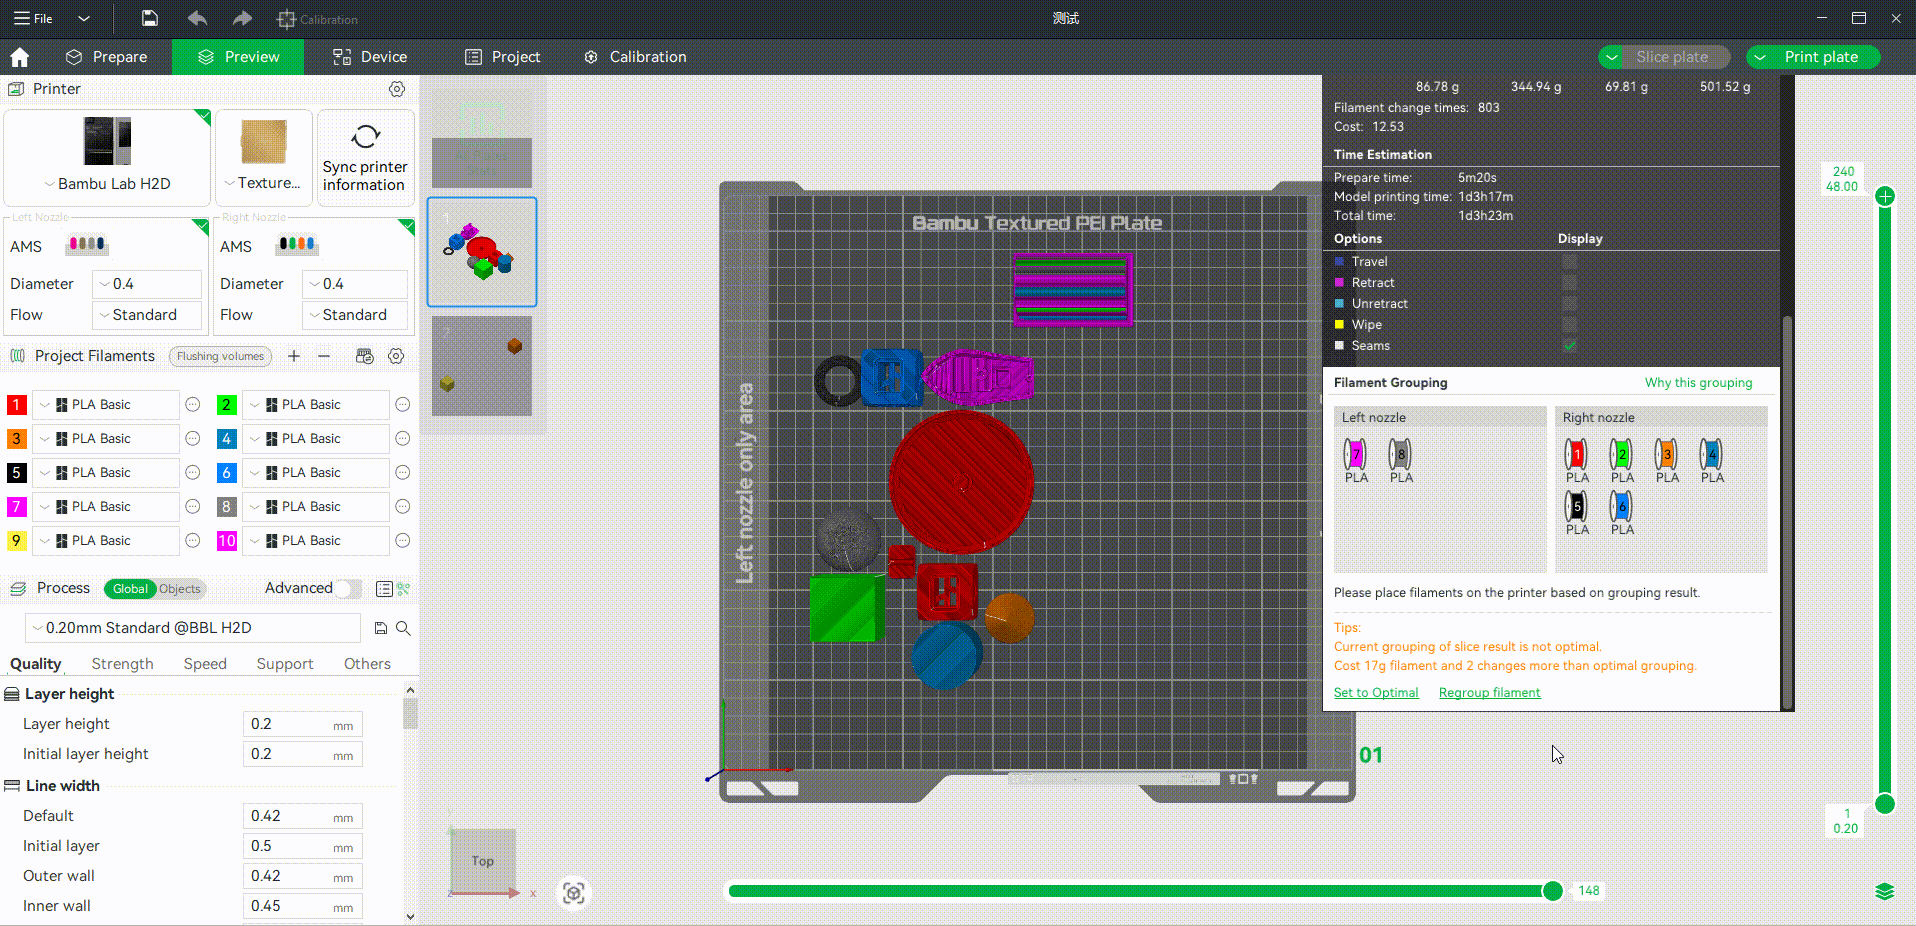Click the Print plate button
The width and height of the screenshot is (1916, 926).
pyautogui.click(x=1820, y=57)
